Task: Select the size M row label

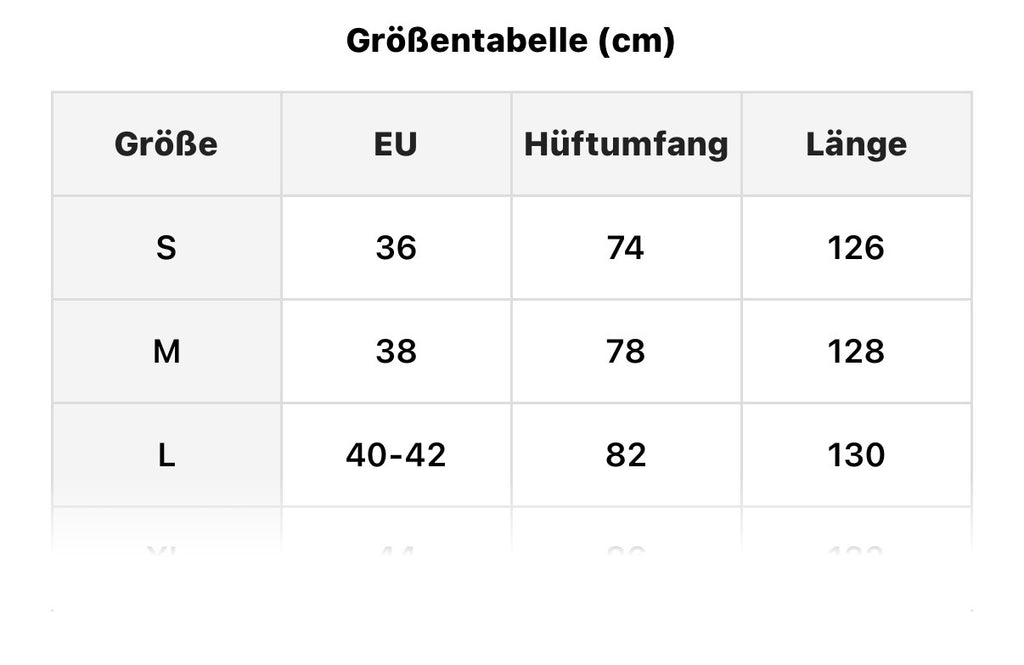Action: [x=166, y=352]
